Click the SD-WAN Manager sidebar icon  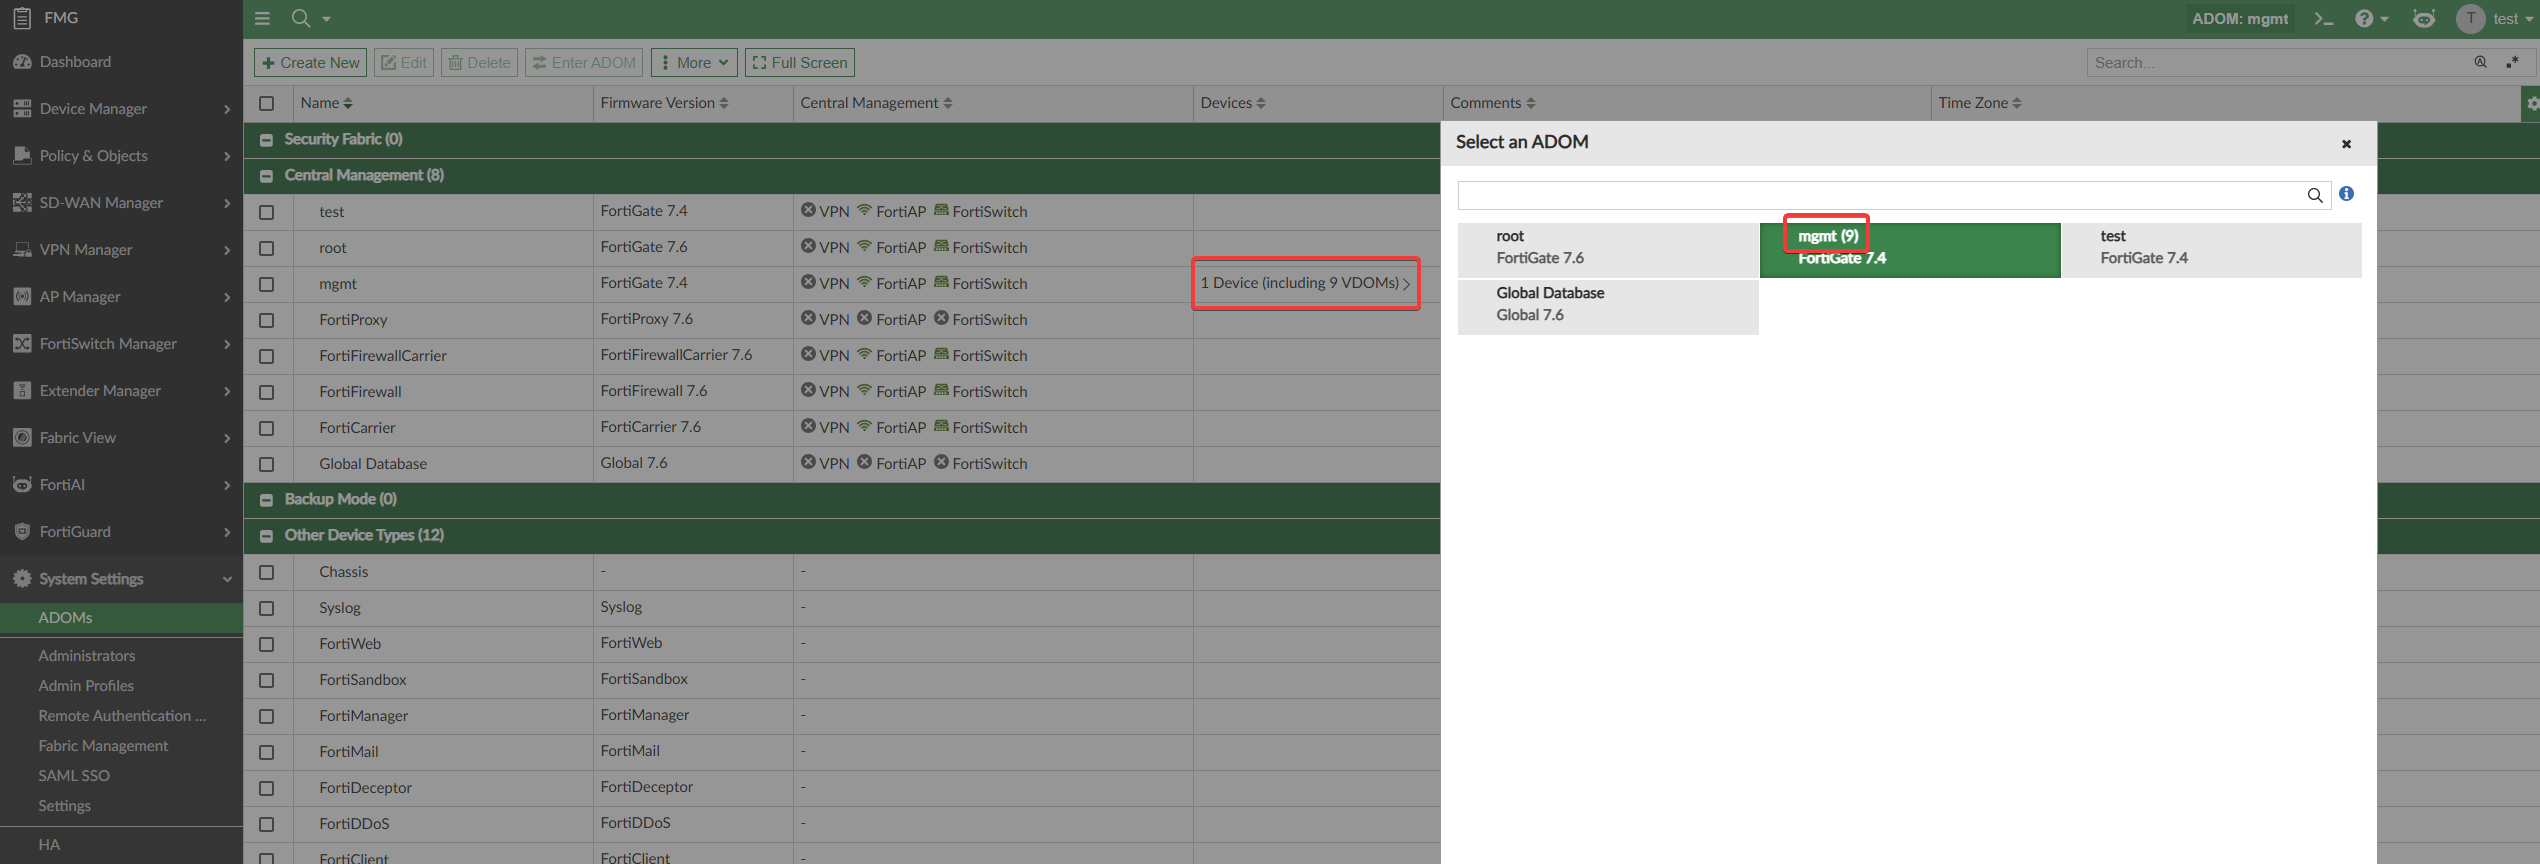[x=22, y=203]
